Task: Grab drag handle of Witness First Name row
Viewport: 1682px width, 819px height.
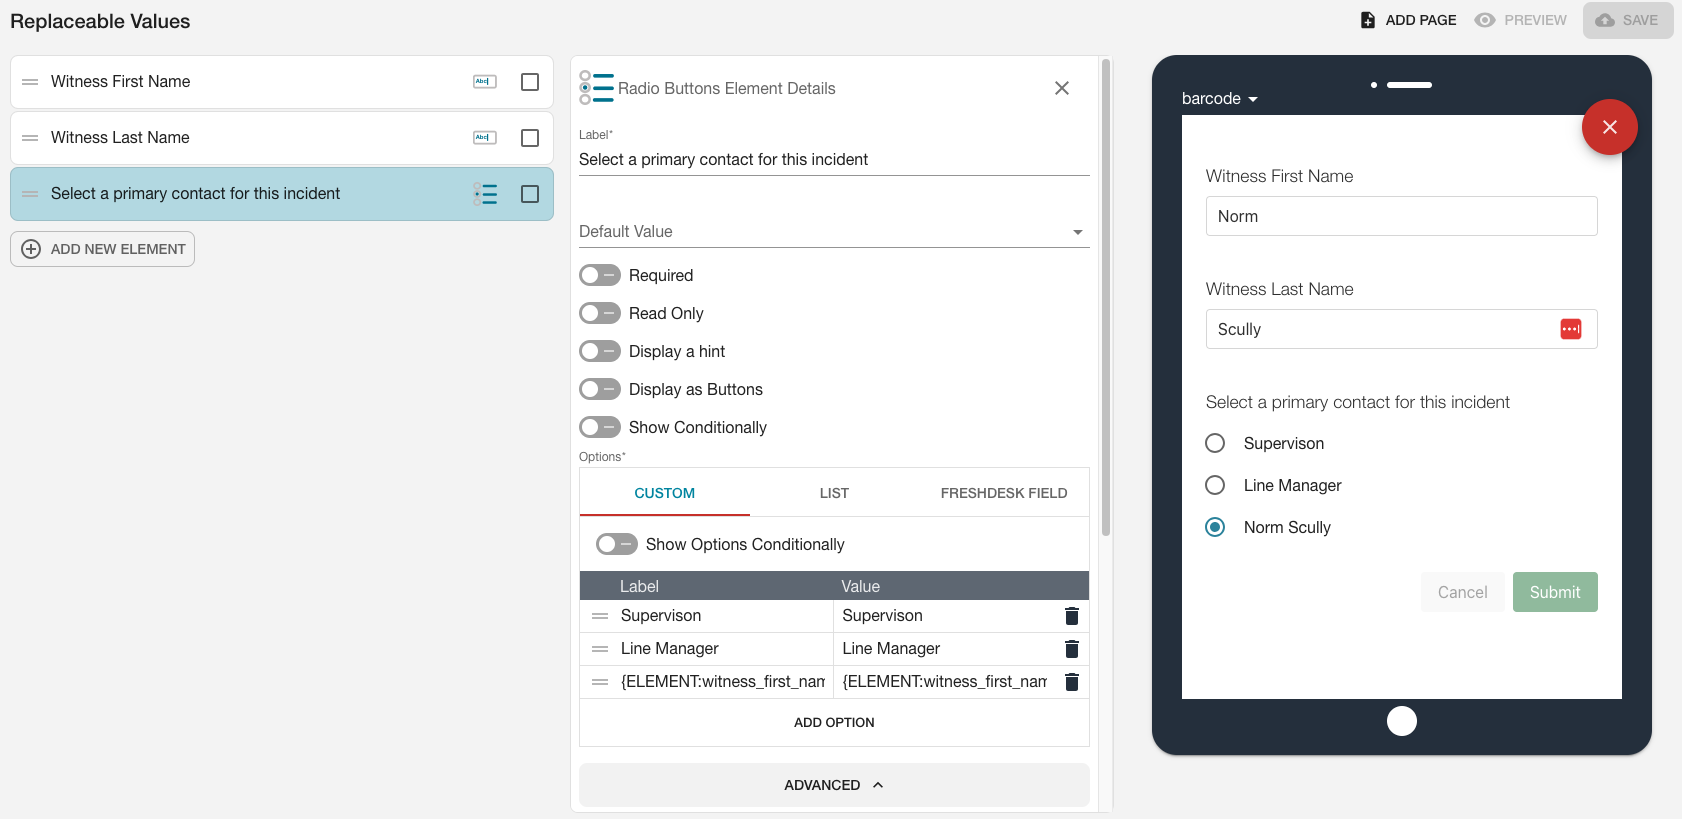Action: pos(30,82)
